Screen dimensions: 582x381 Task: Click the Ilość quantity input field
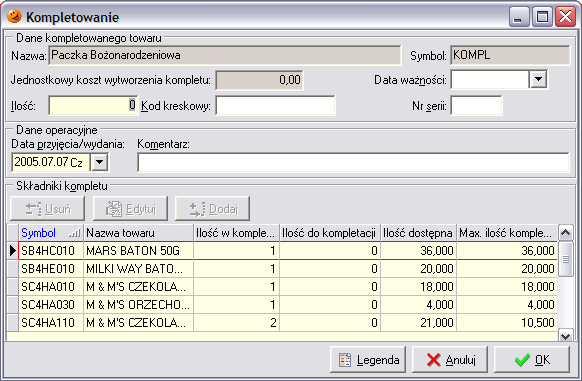point(93,105)
